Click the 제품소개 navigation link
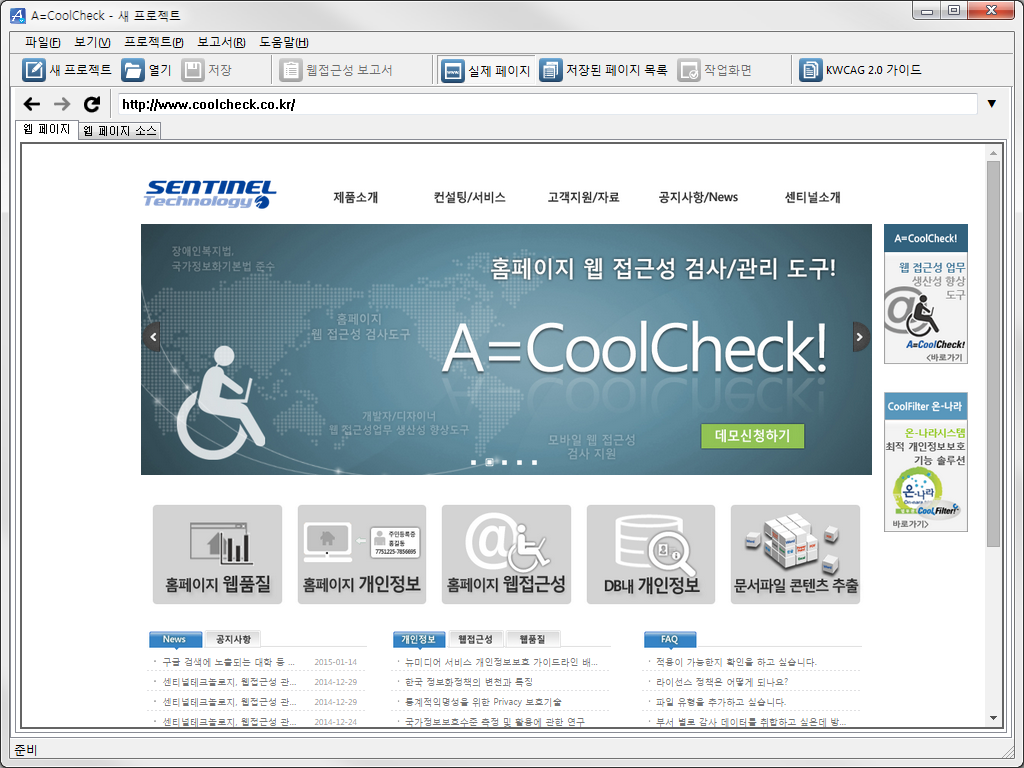This screenshot has width=1024, height=768. coord(356,197)
